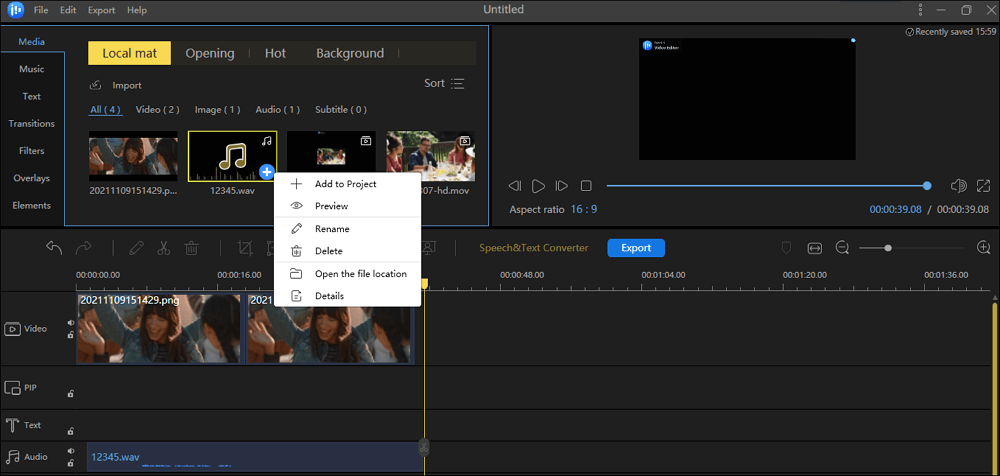Image resolution: width=1000 pixels, height=476 pixels.
Task: Select Open the file location option
Action: [x=360, y=274]
